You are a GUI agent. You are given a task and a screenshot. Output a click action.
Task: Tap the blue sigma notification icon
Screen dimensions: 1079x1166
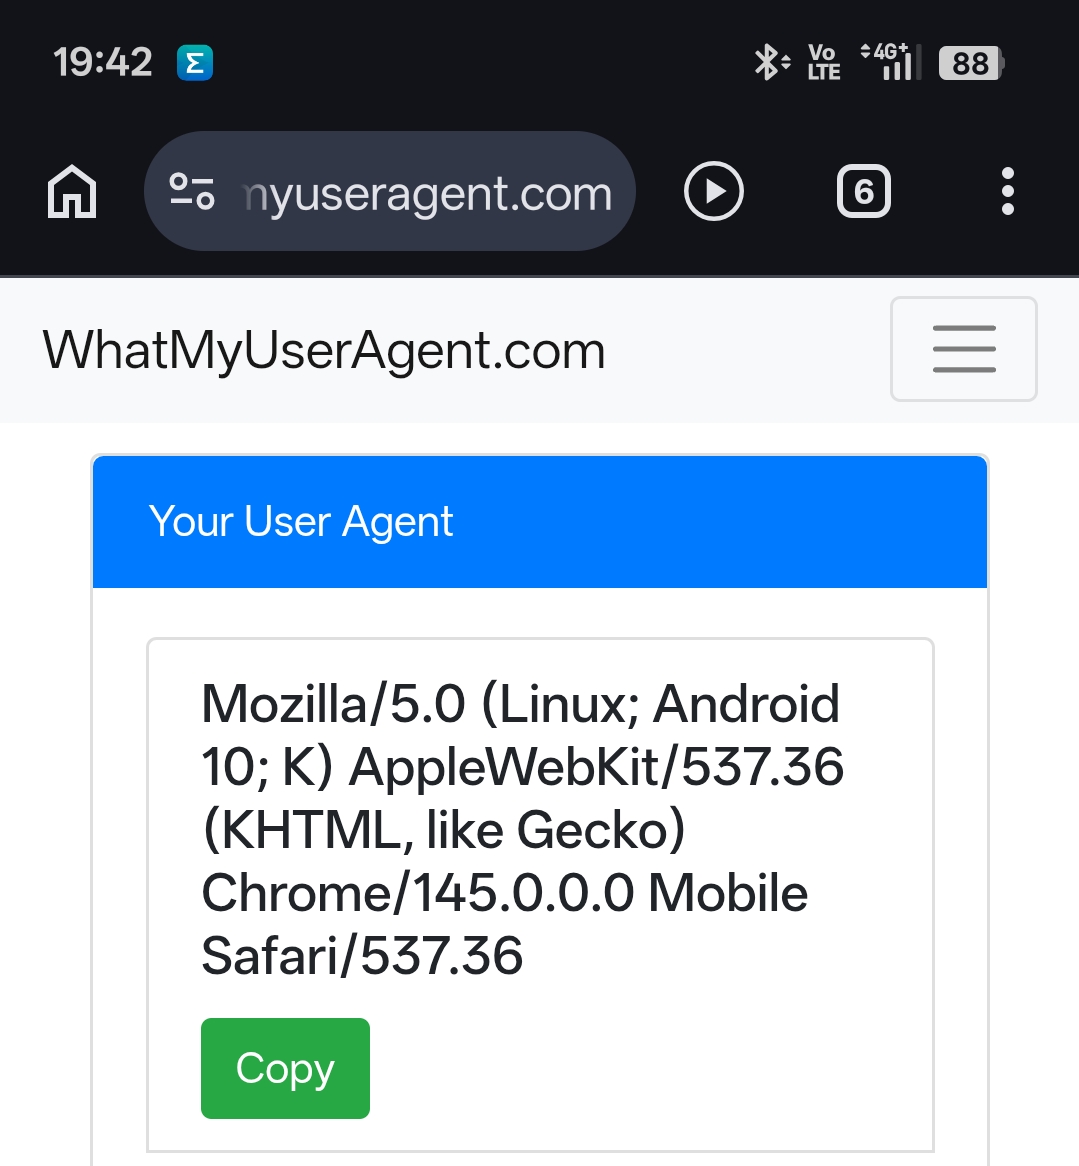[x=195, y=63]
